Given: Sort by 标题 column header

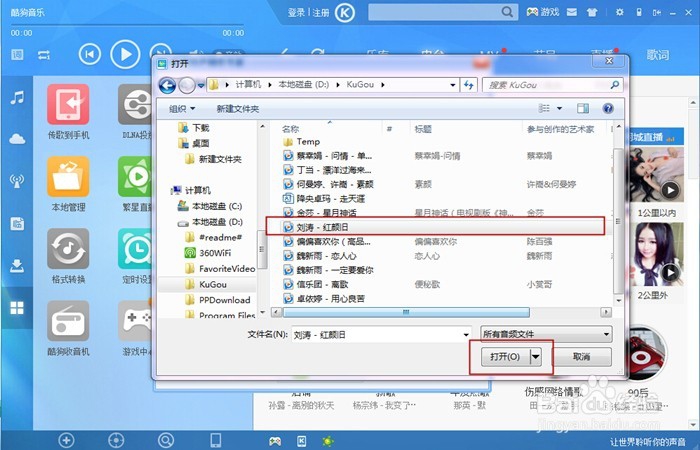Looking at the screenshot, I should [x=423, y=129].
